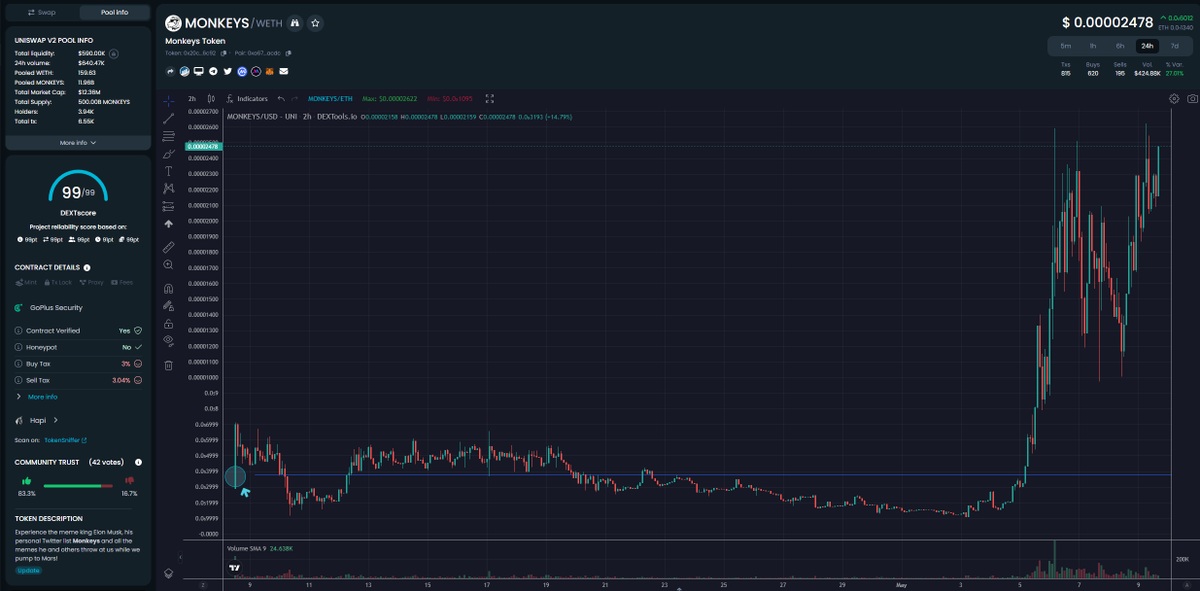Activate the chart zoom-in tool
The height and width of the screenshot is (591, 1200).
pyautogui.click(x=168, y=264)
